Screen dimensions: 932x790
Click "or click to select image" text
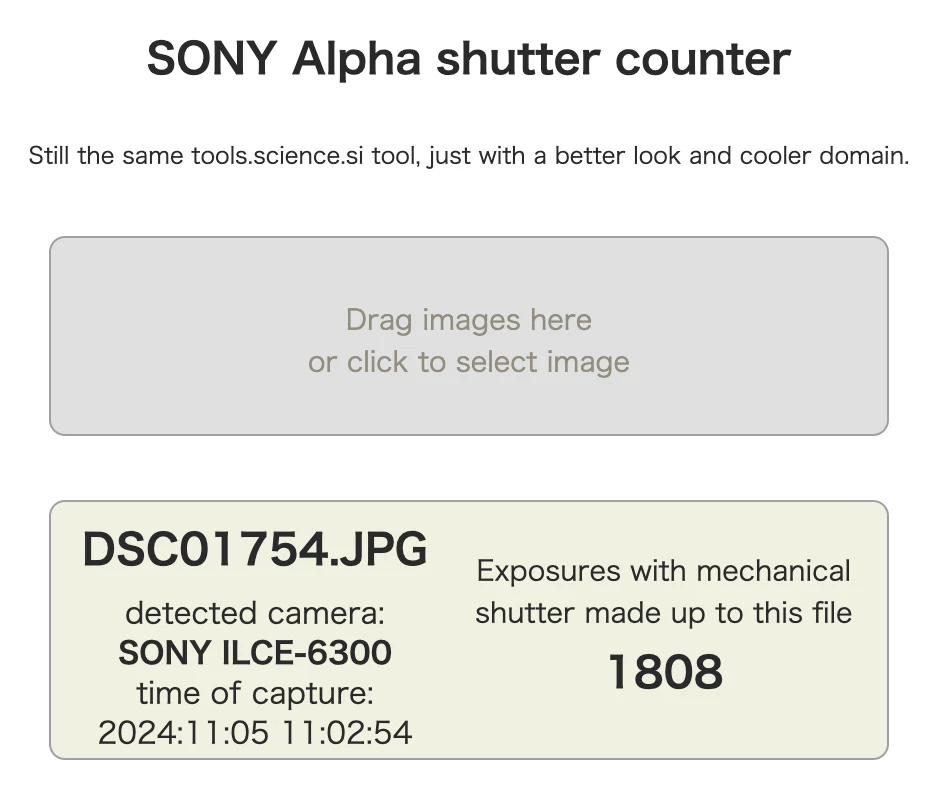(468, 362)
